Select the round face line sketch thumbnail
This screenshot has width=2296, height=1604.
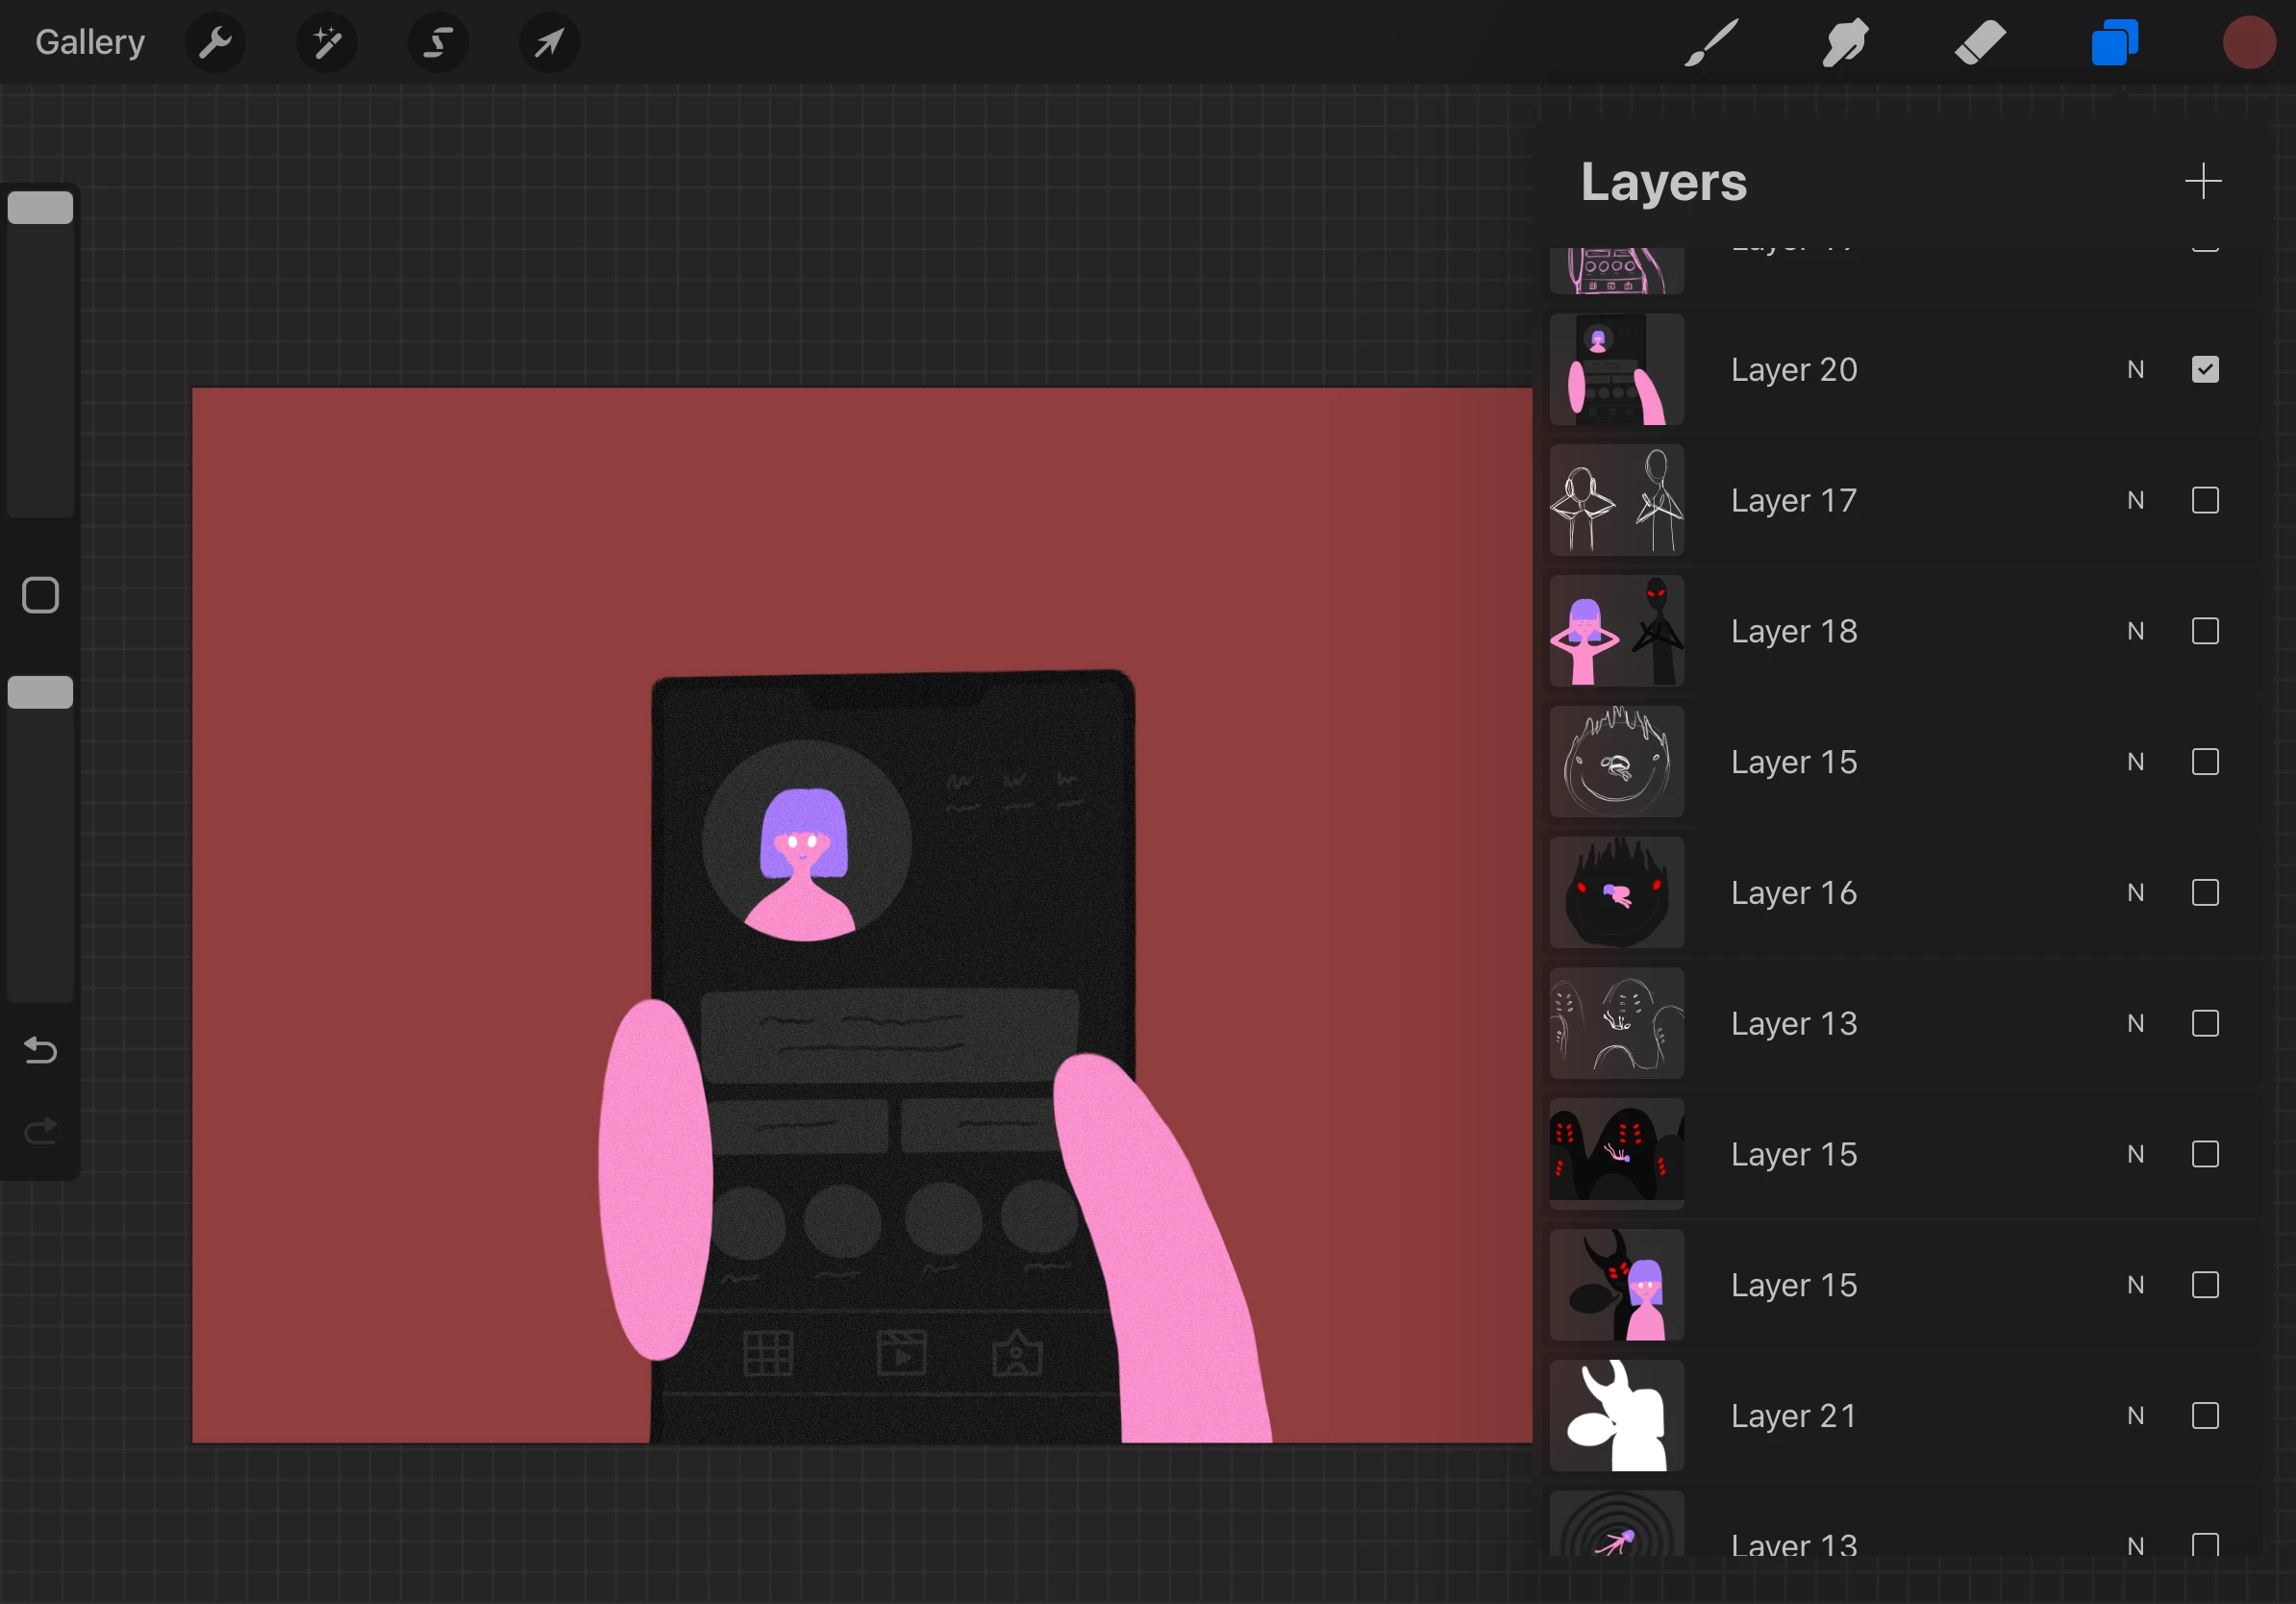pyautogui.click(x=1617, y=762)
